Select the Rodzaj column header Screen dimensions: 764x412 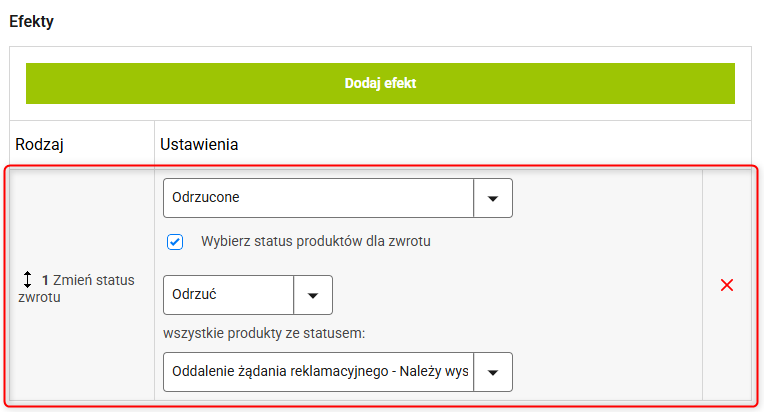click(x=39, y=145)
